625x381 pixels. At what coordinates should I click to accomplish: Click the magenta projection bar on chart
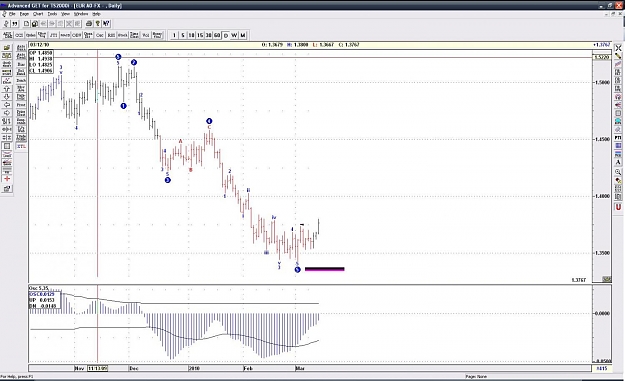[x=324, y=269]
